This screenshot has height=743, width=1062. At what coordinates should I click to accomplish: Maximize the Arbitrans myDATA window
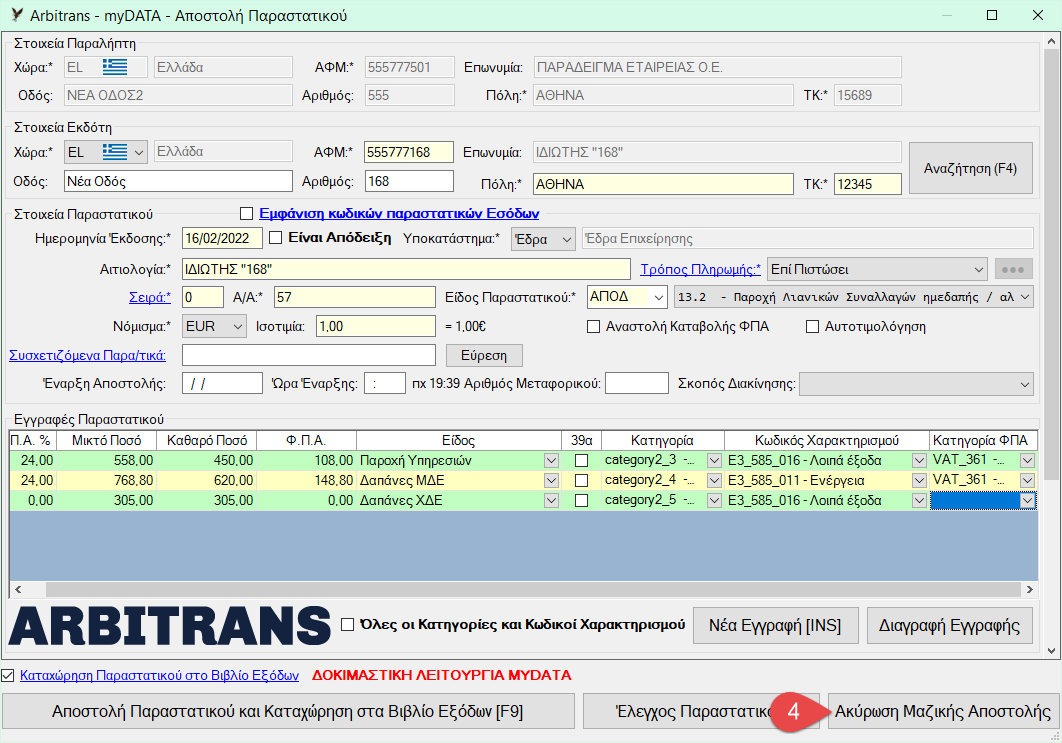(992, 15)
